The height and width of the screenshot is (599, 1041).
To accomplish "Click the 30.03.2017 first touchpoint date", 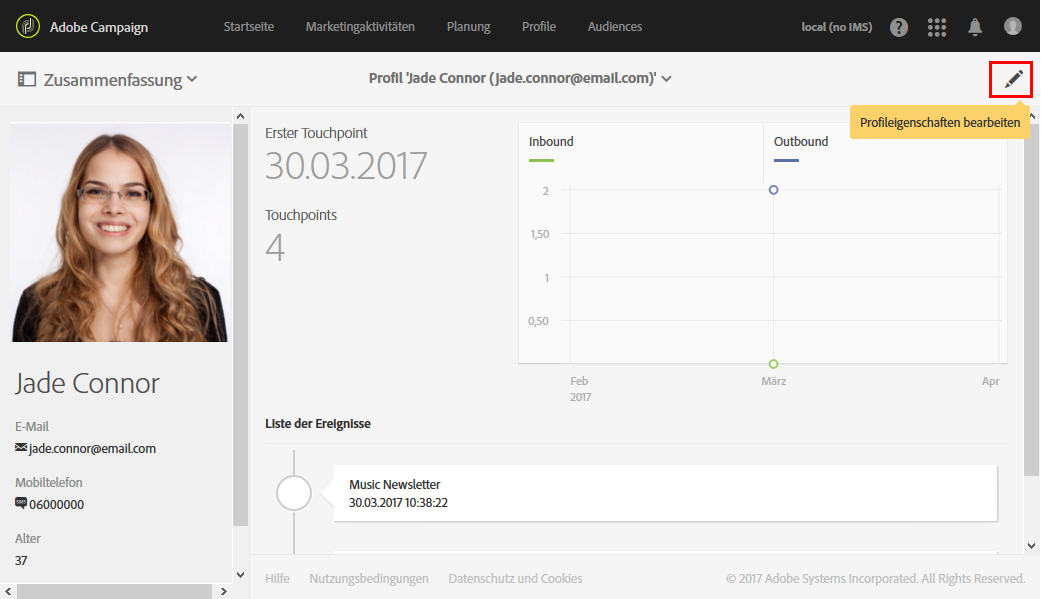I will 346,165.
